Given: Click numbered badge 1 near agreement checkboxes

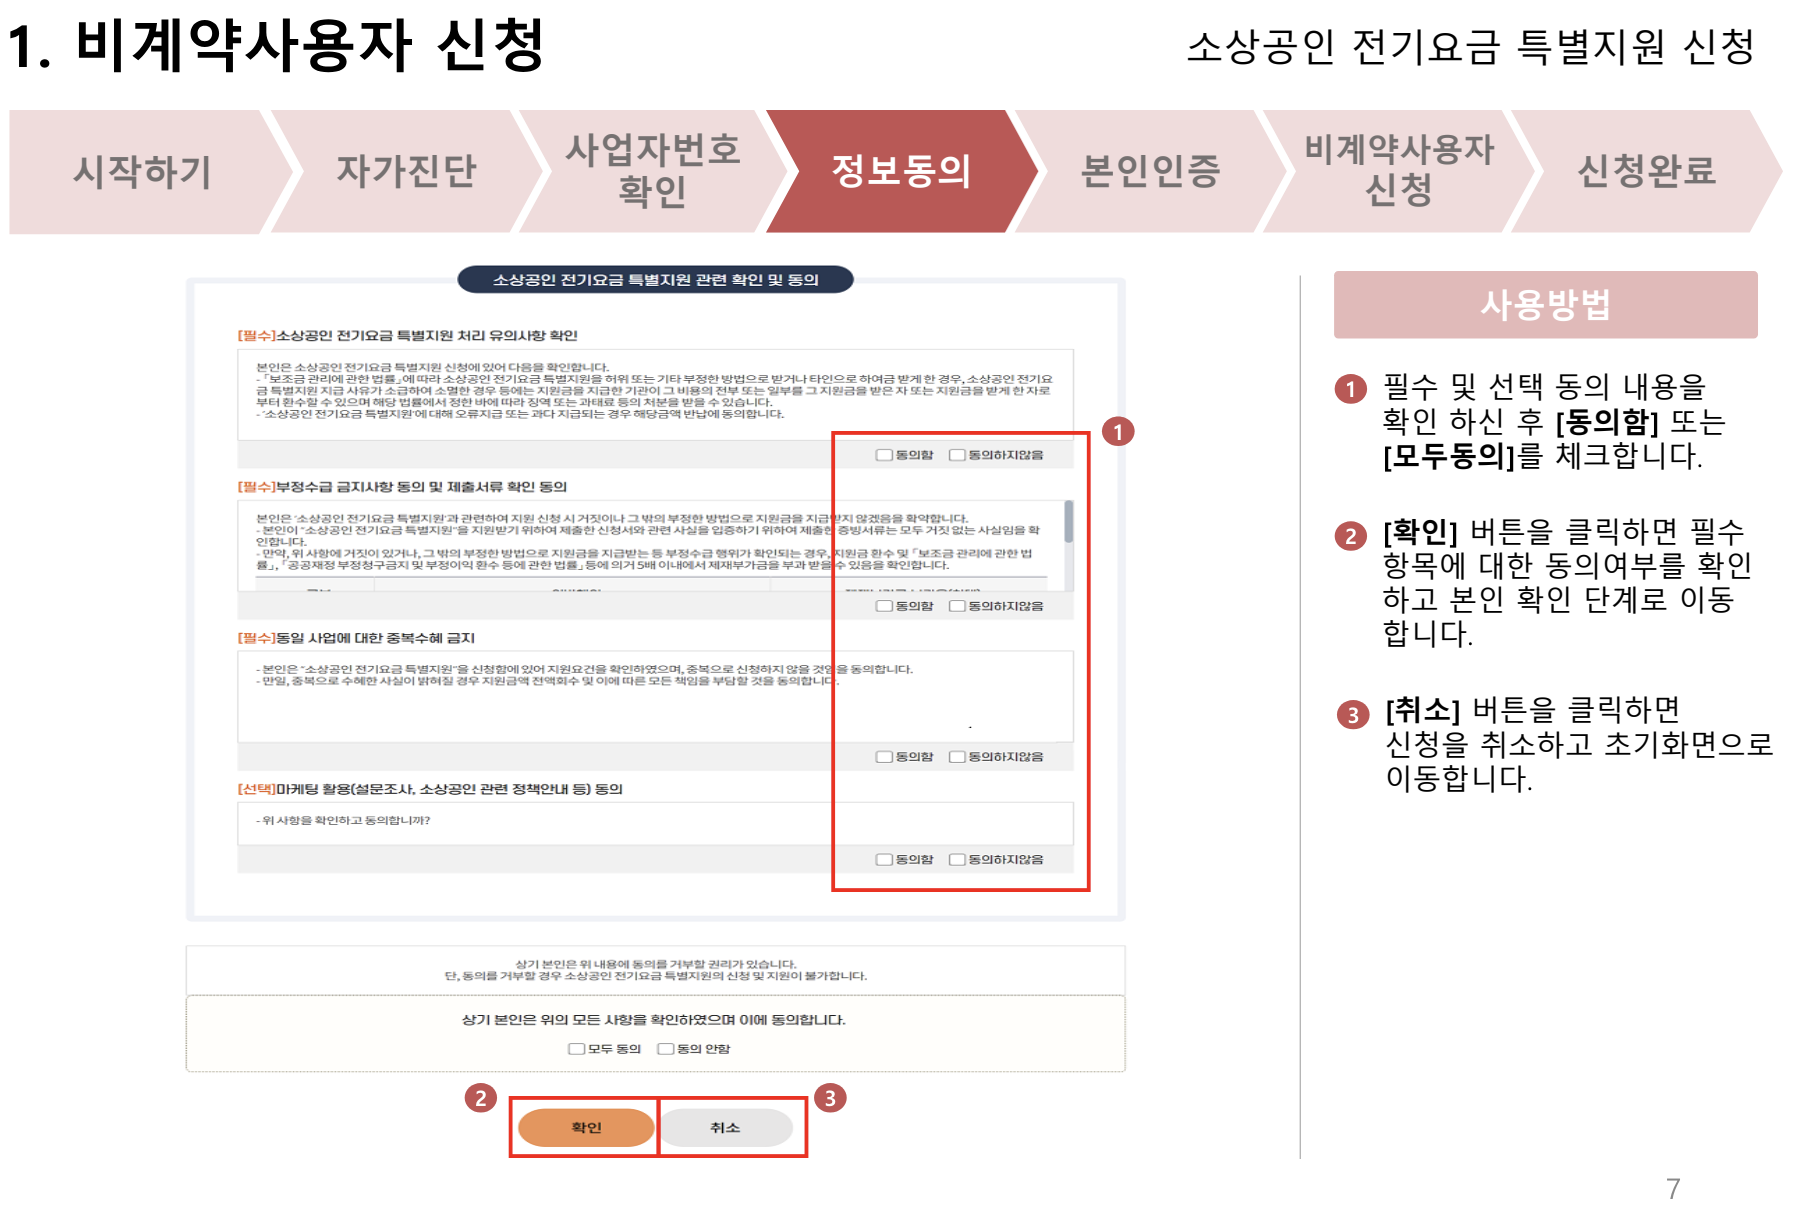Looking at the screenshot, I should coord(1119,433).
